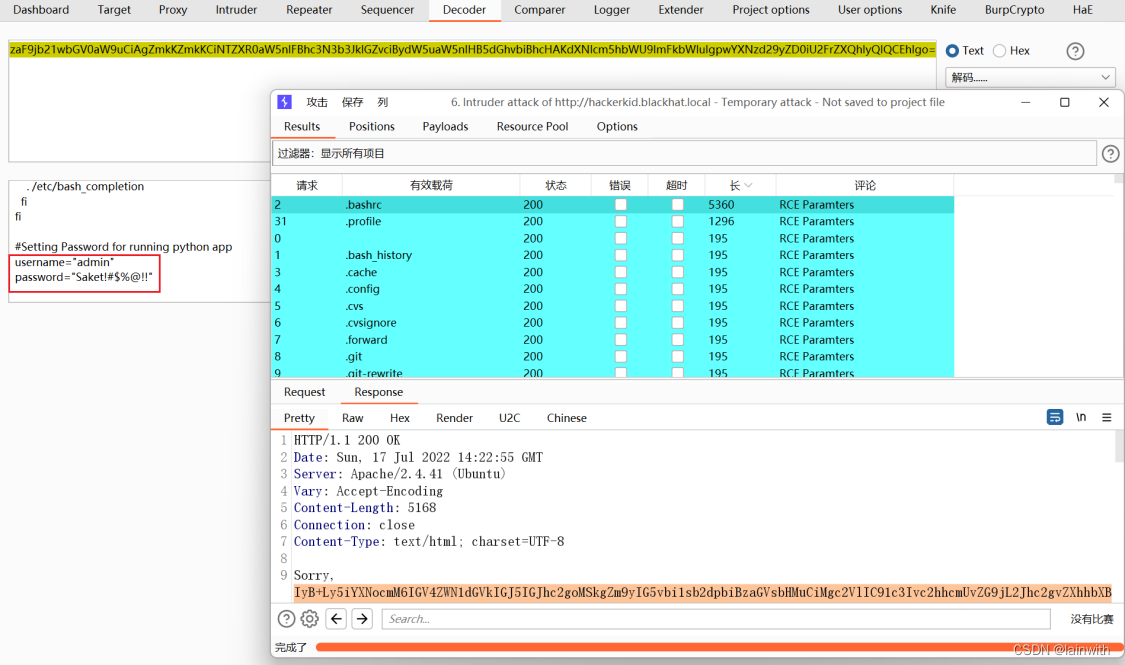Toggle timeout checkbox for .profile row

(x=677, y=222)
